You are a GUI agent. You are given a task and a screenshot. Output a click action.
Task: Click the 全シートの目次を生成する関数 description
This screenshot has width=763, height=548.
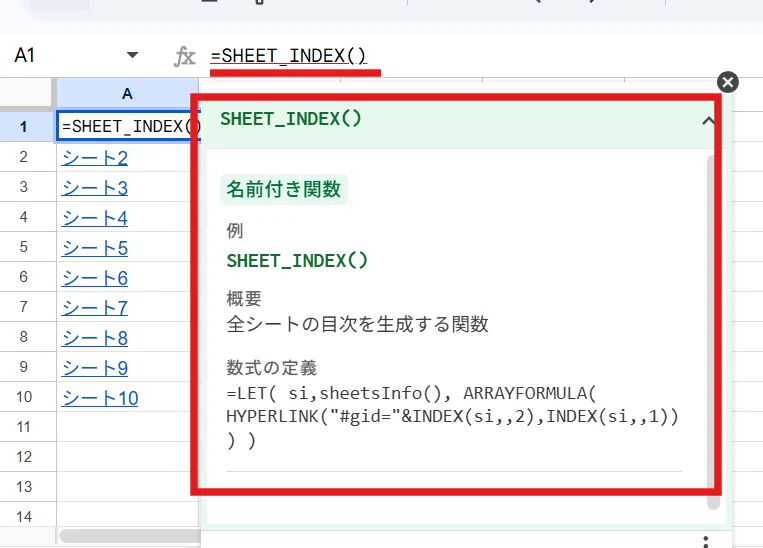357,324
